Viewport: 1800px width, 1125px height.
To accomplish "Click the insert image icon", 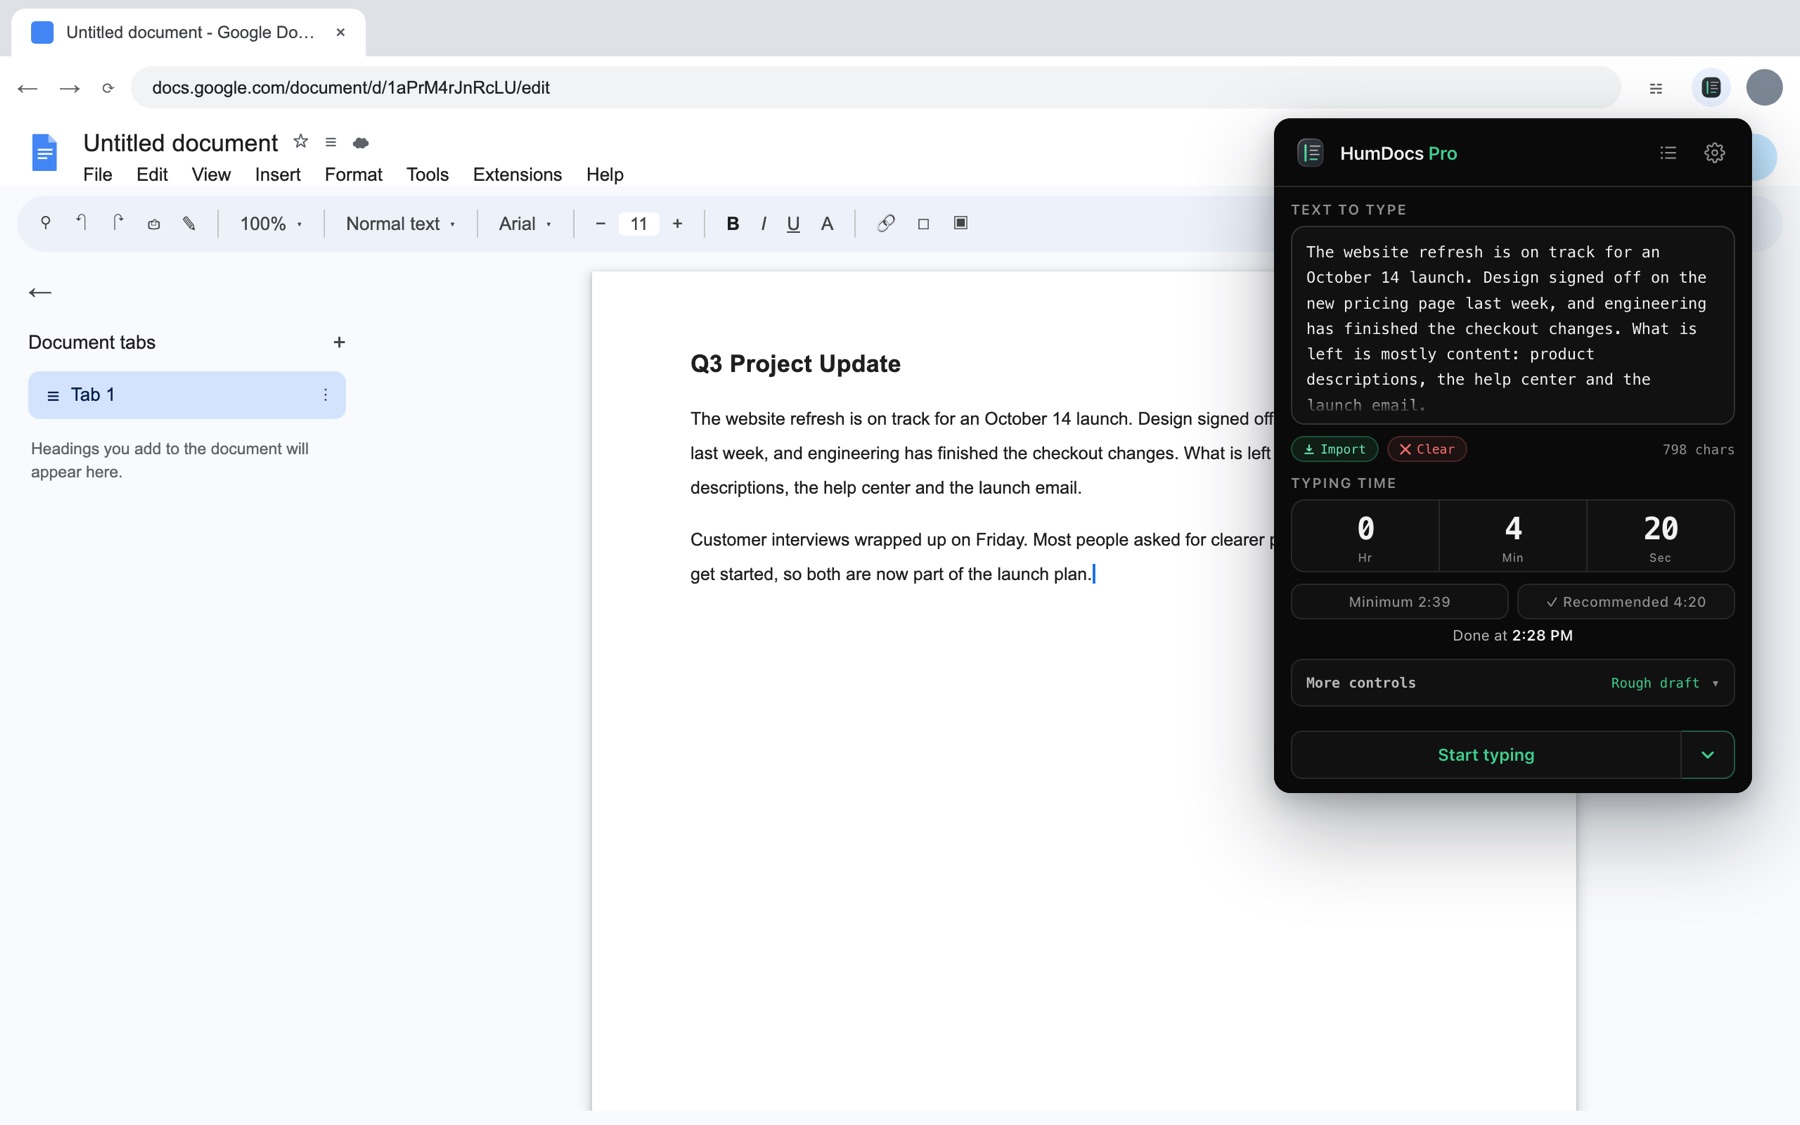I will coord(960,223).
